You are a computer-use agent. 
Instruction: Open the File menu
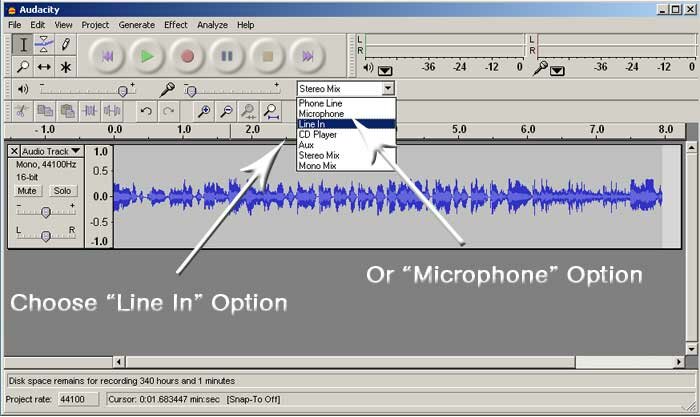tap(14, 25)
